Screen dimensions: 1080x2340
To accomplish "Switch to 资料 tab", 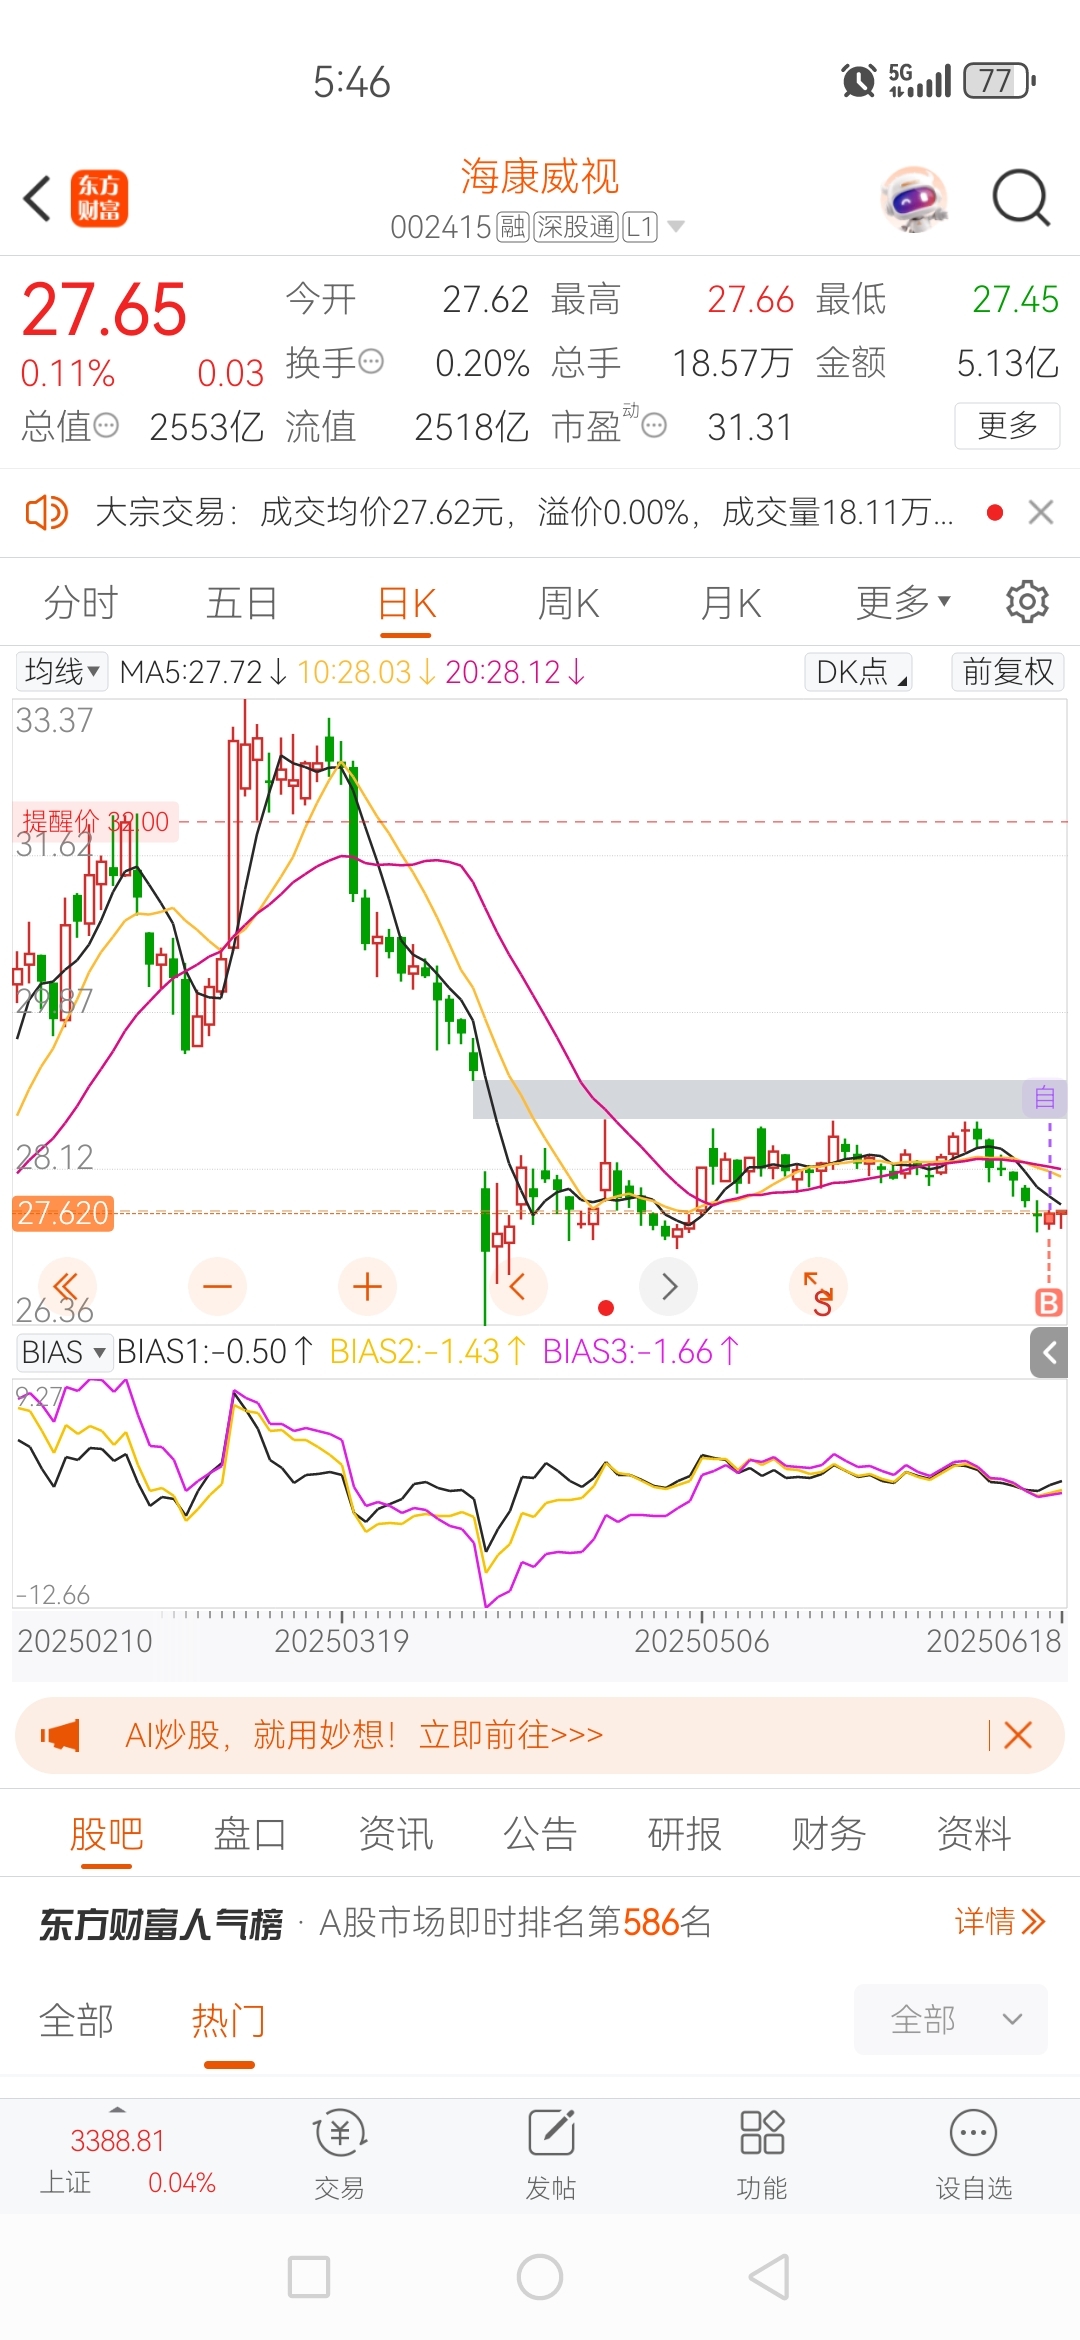I will 974,1834.
